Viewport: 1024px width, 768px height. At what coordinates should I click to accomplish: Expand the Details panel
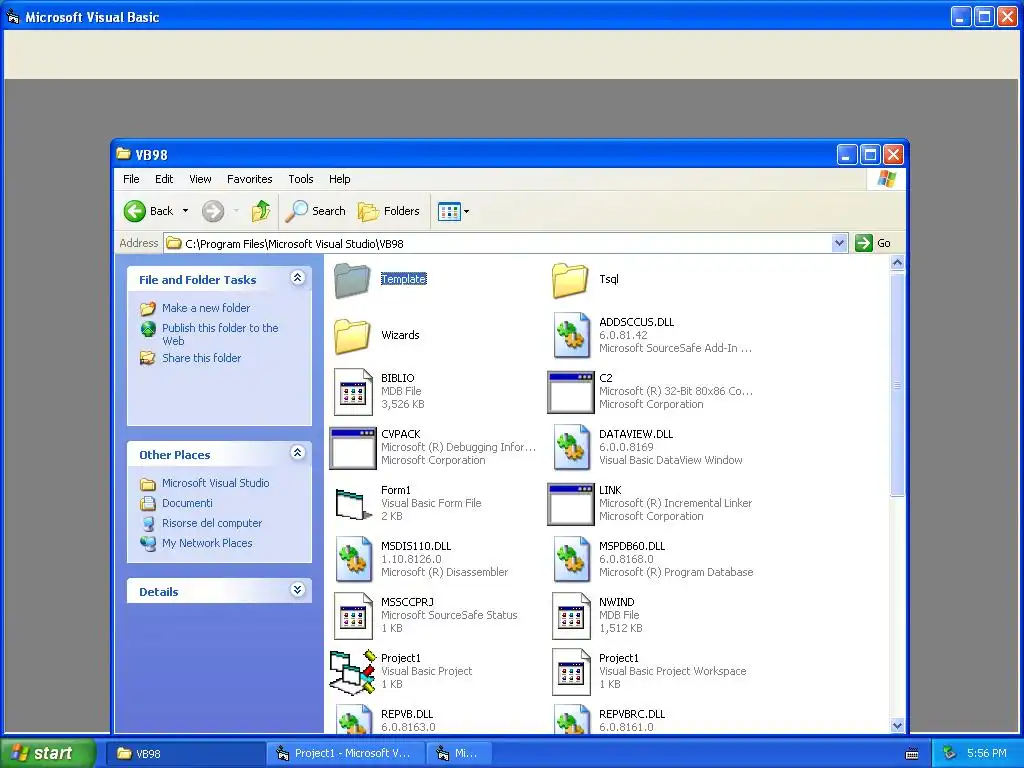(x=297, y=590)
